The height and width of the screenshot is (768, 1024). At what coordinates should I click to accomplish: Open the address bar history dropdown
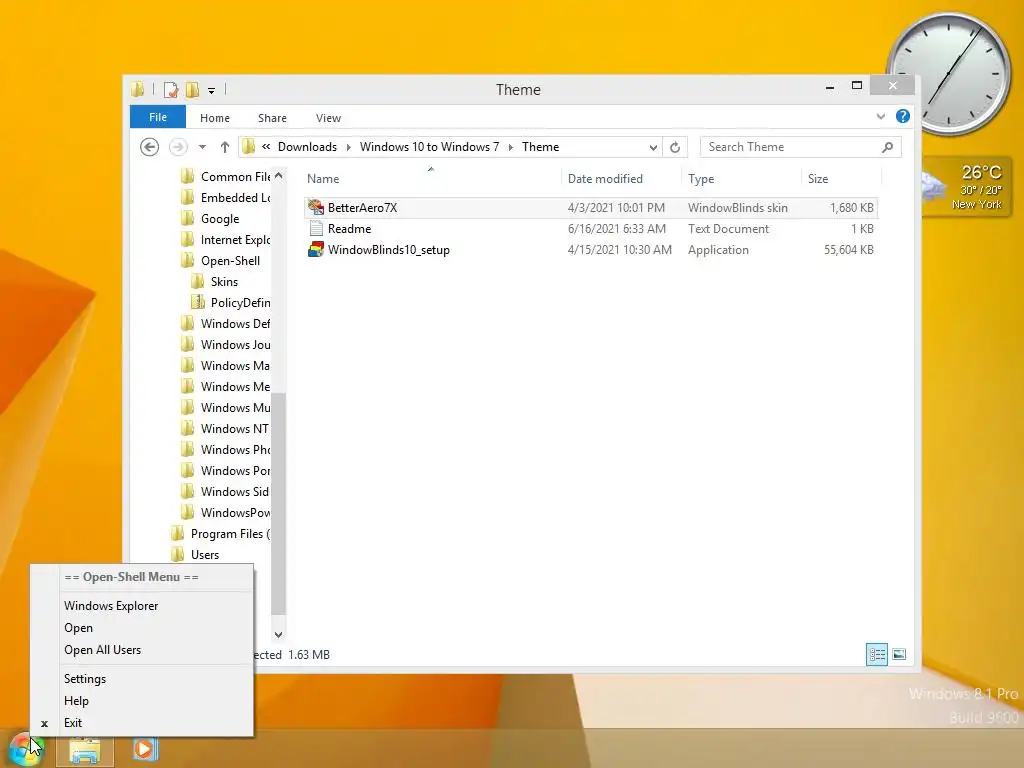[x=652, y=148]
